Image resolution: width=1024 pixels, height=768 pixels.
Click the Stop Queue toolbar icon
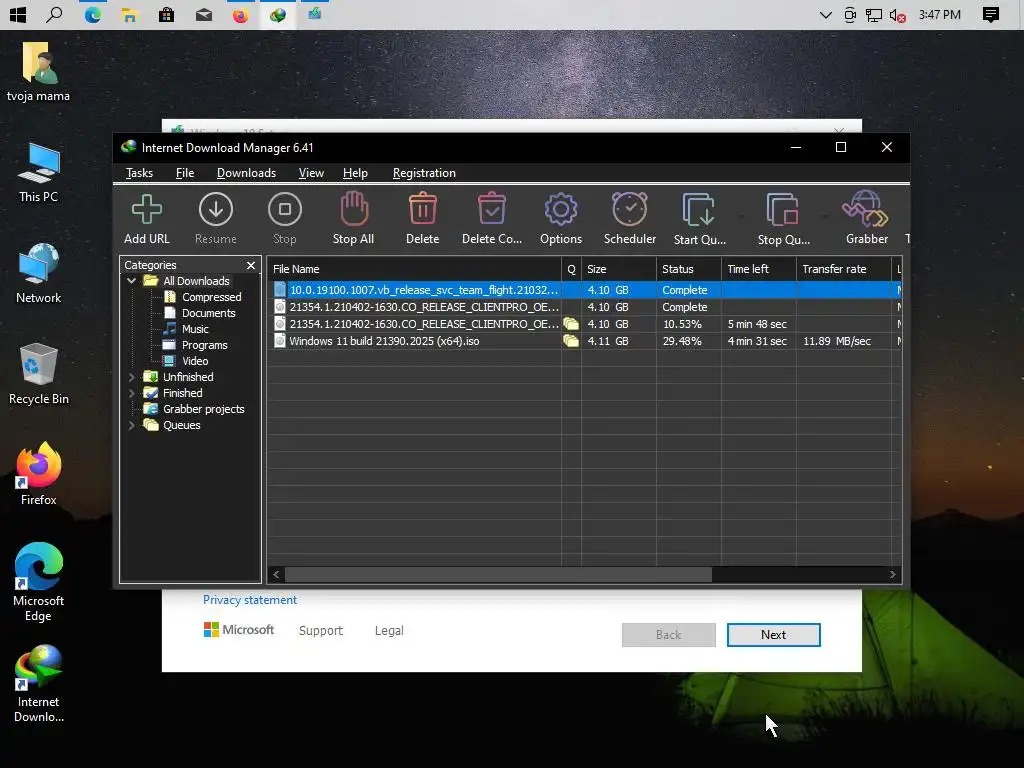click(783, 210)
